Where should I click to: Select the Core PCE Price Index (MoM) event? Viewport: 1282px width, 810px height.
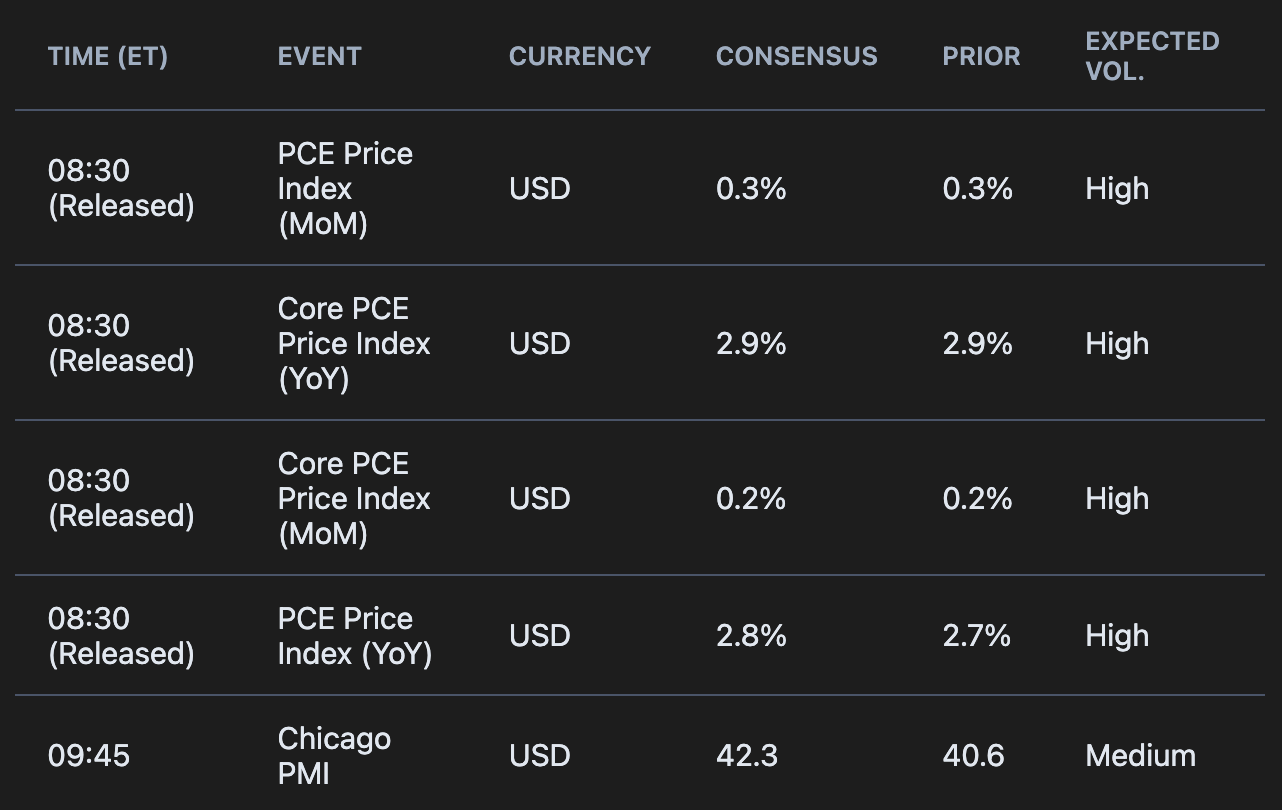(353, 499)
